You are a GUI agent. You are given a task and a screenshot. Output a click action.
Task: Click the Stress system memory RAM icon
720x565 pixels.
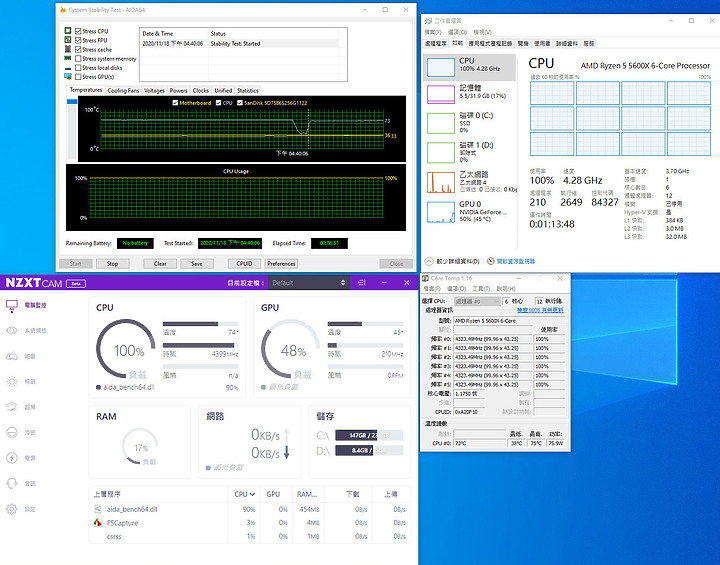point(68,58)
